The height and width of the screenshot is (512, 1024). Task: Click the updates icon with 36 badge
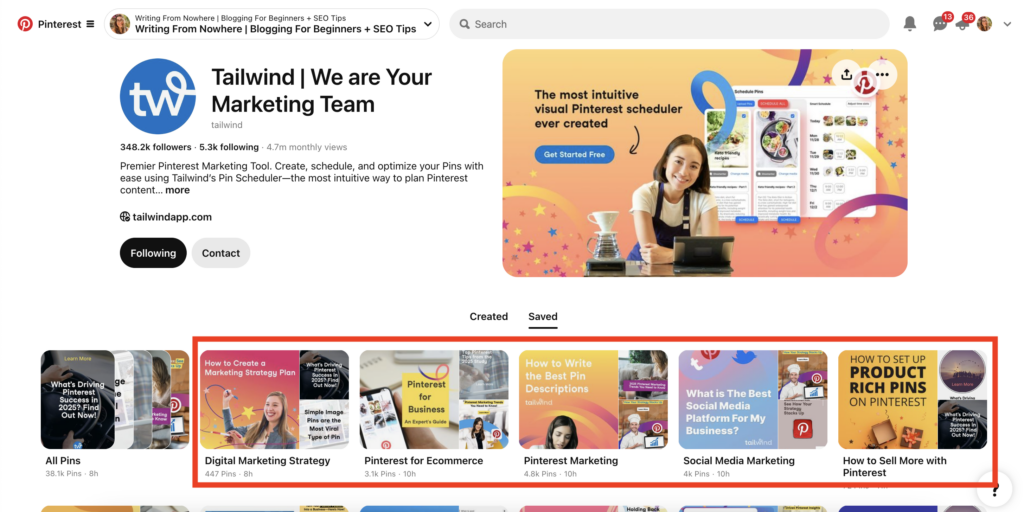click(962, 24)
